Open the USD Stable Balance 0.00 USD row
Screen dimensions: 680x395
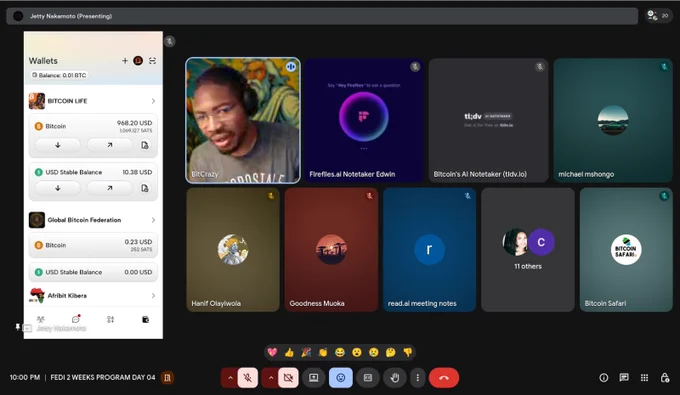pyautogui.click(x=93, y=272)
